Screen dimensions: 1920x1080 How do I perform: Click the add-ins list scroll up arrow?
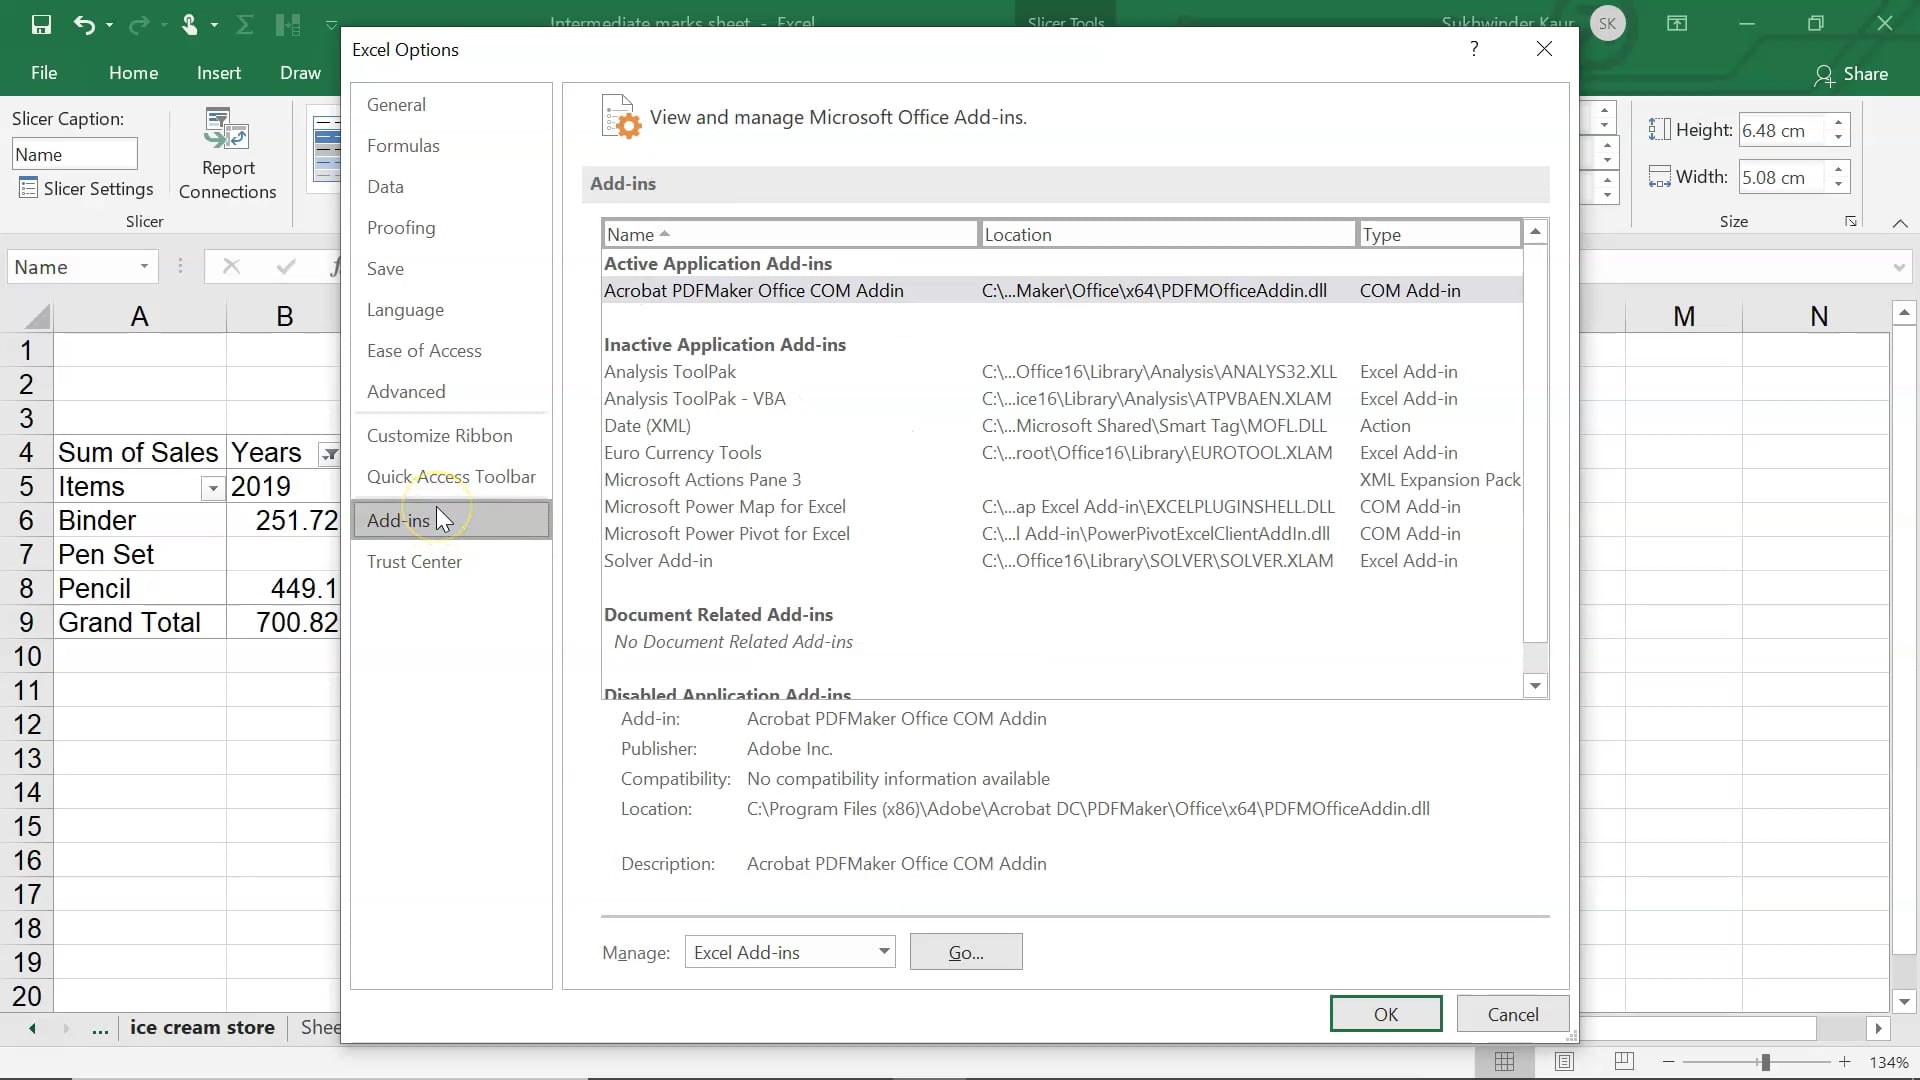[1535, 232]
